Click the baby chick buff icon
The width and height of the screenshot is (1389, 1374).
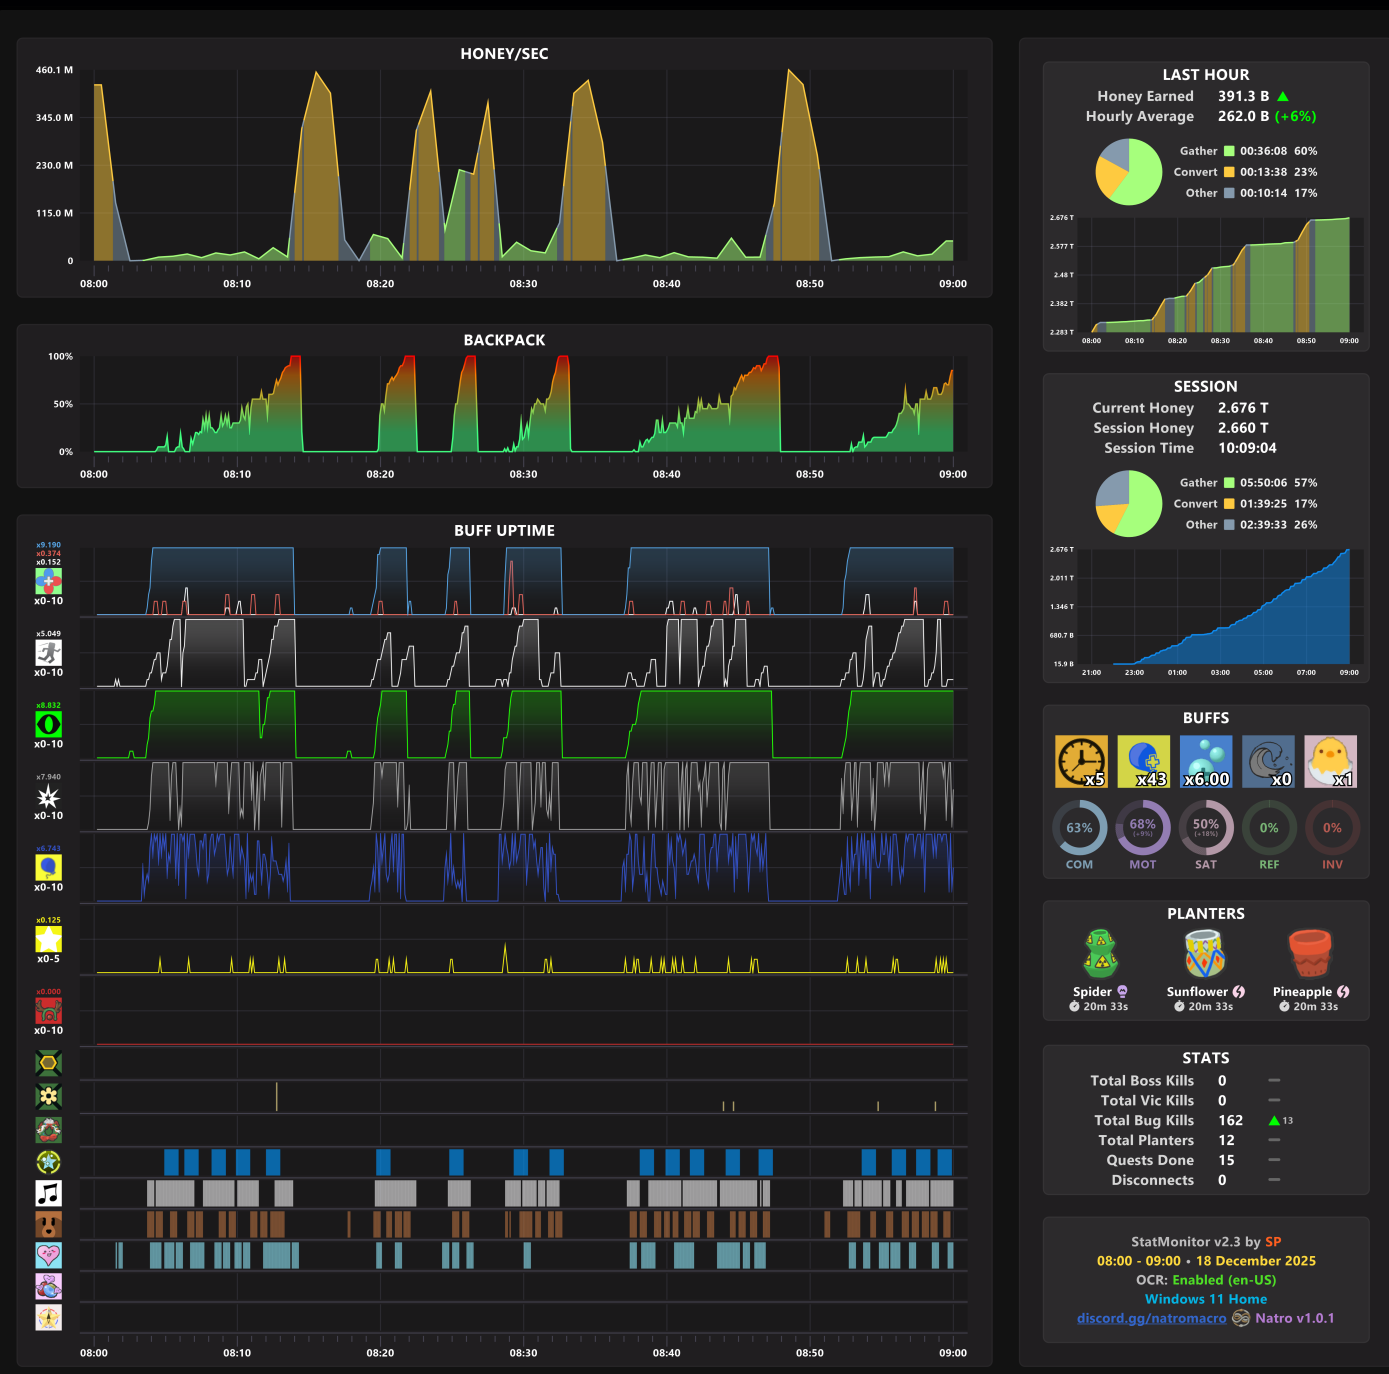1331,762
